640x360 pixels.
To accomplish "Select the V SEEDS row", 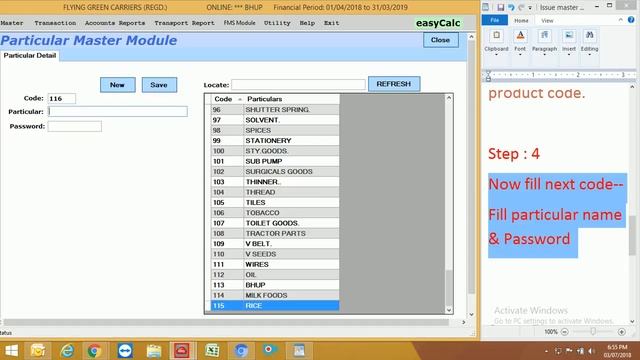I will 275,254.
